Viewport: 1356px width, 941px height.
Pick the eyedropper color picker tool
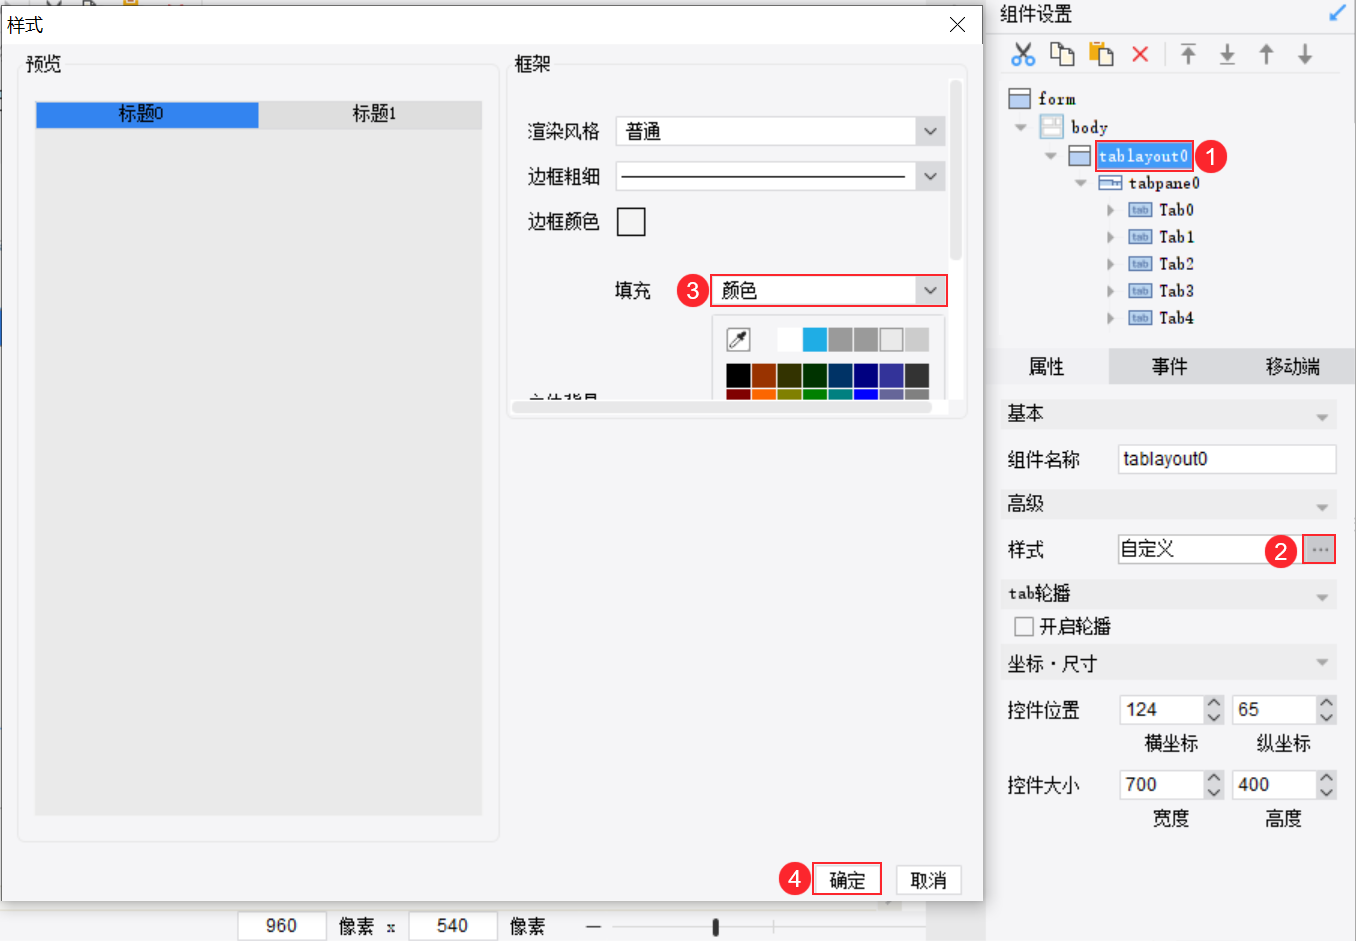click(738, 340)
